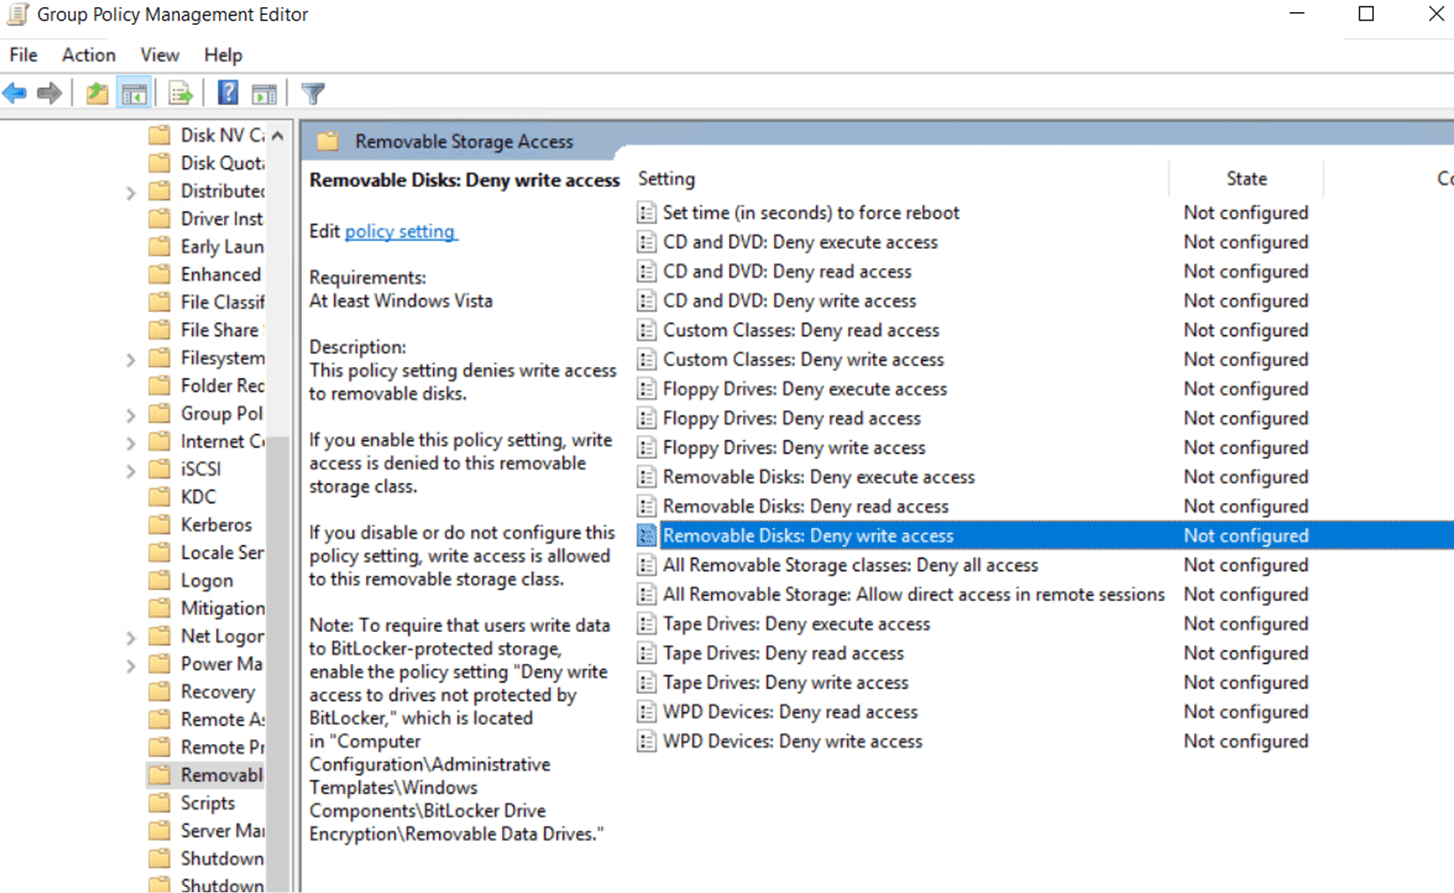Click icon beside Floppy Drives: Deny write access

[x=647, y=448]
